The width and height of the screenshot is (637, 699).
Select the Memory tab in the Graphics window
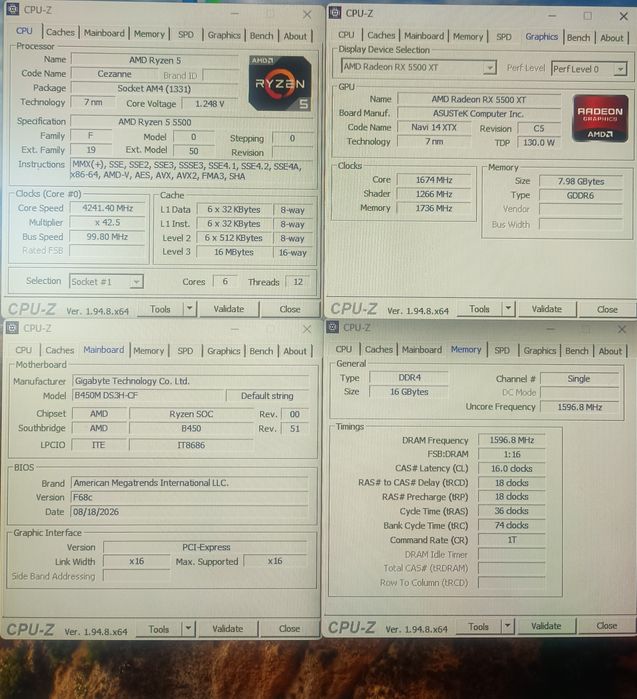point(468,37)
